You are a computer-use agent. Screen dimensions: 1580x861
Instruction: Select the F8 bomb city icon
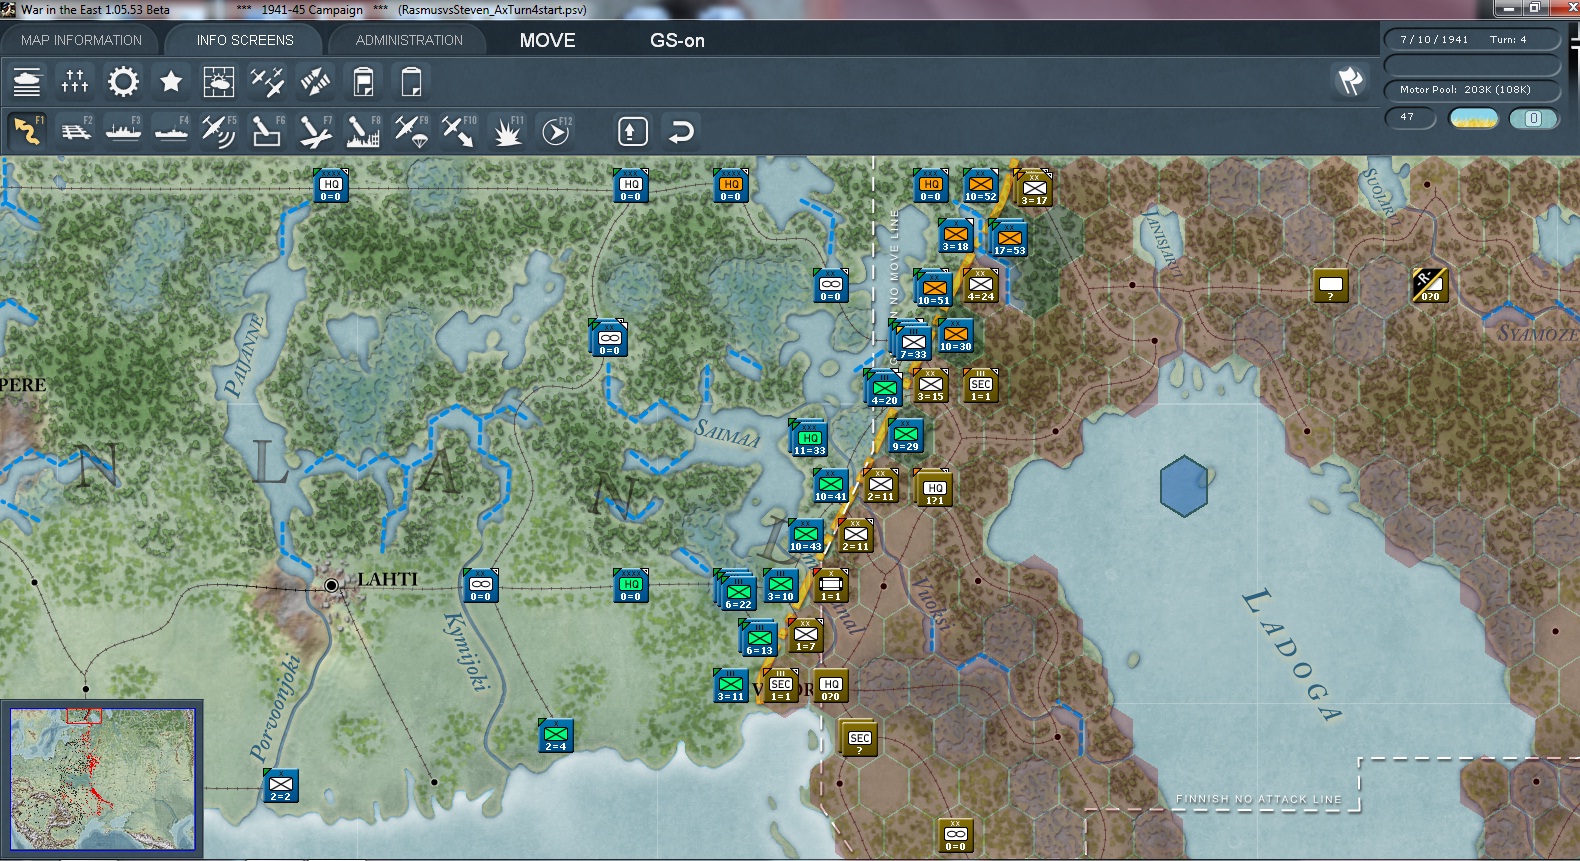[363, 131]
